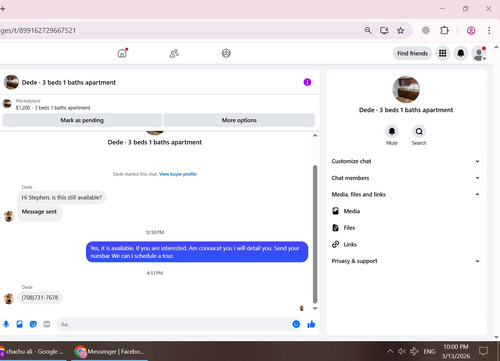Click the chat scrollbar down arrow
This screenshot has width=500, height=361.
[315, 308]
